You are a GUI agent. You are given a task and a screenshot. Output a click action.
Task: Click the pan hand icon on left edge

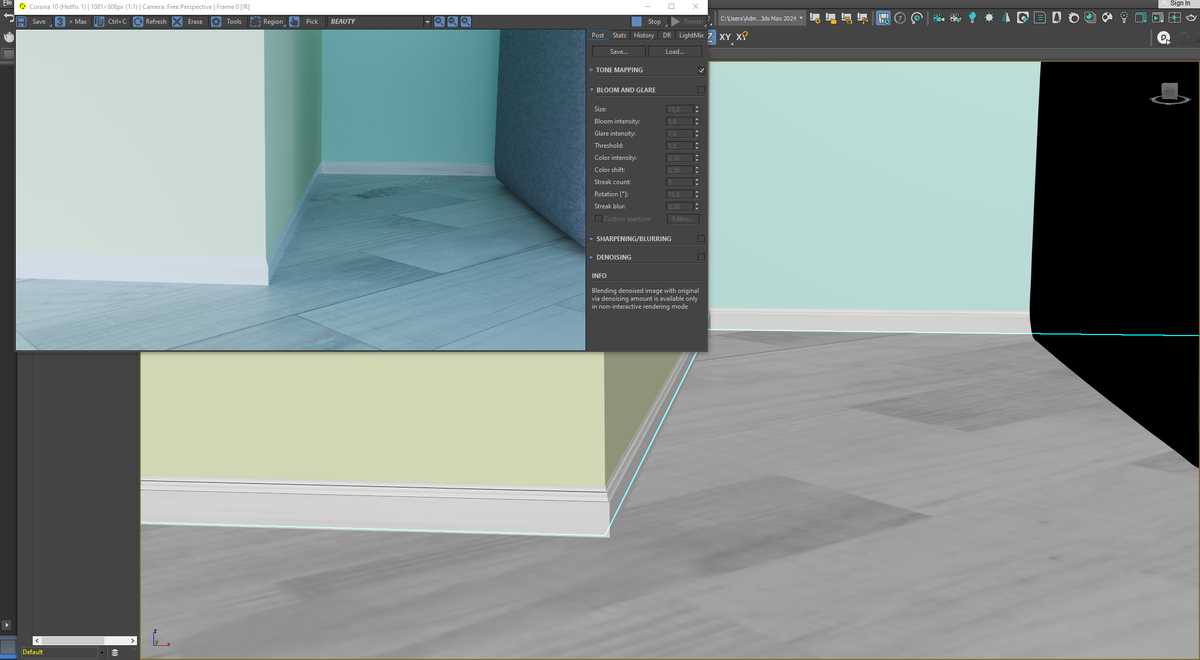click(x=7, y=37)
